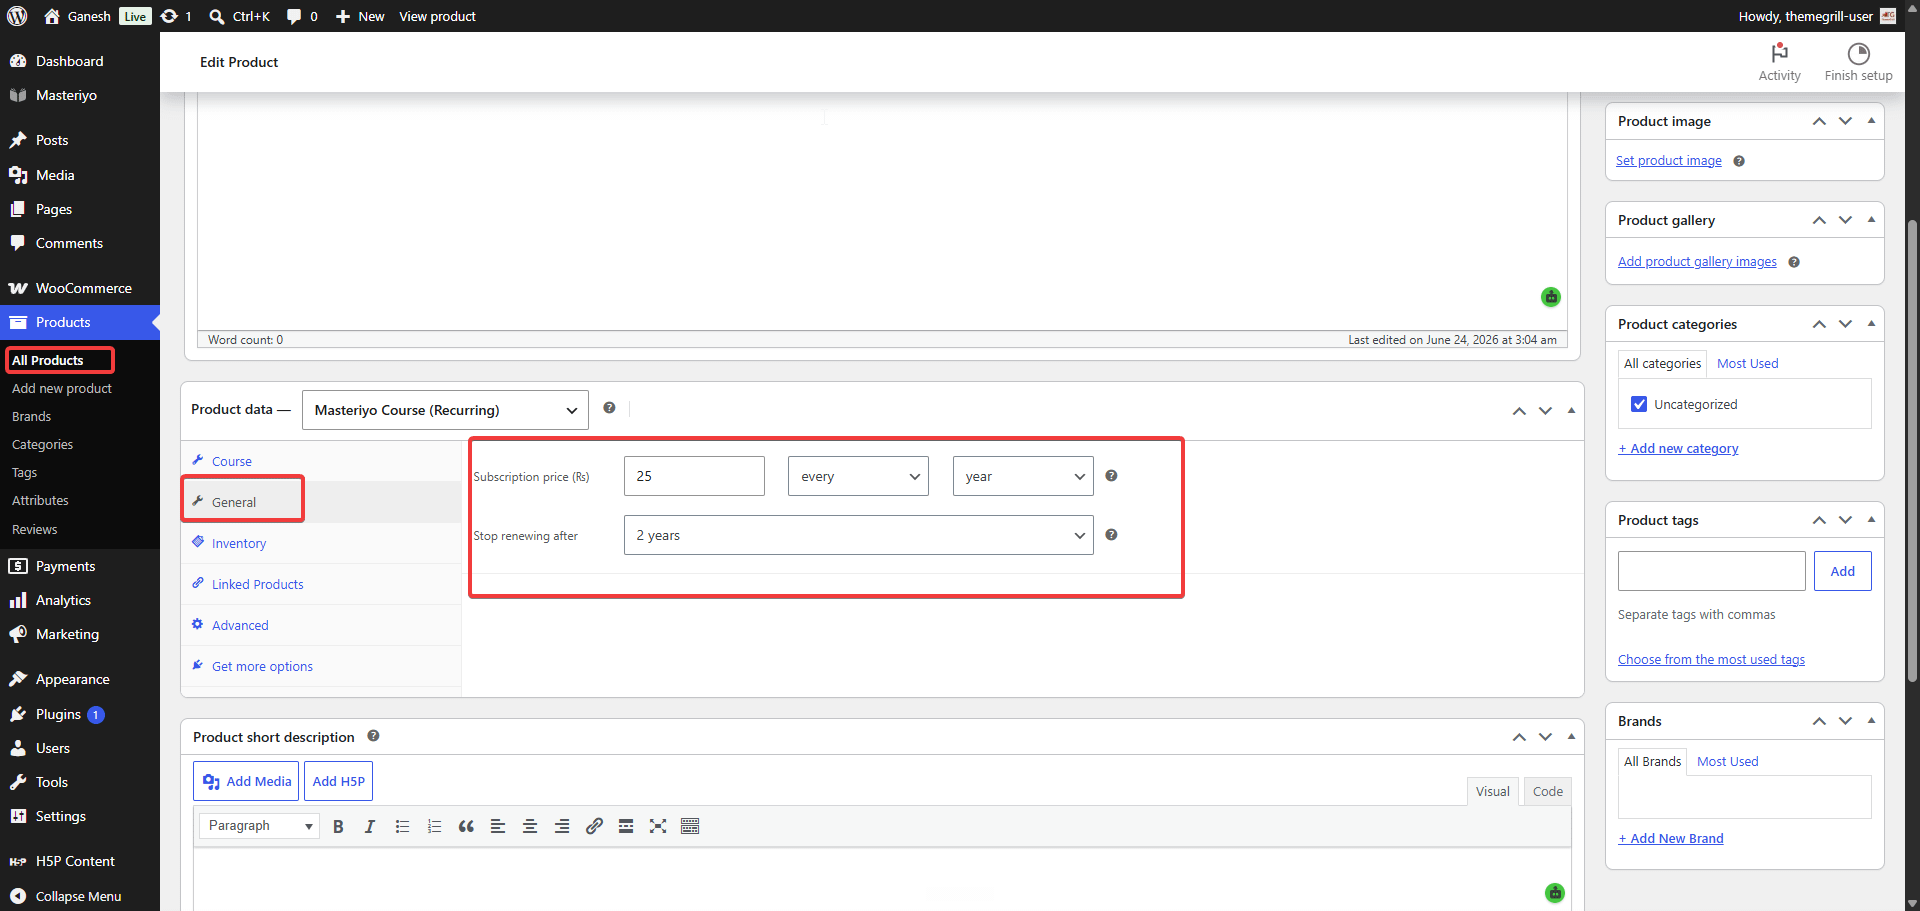
Task: Align text left
Action: click(x=498, y=826)
